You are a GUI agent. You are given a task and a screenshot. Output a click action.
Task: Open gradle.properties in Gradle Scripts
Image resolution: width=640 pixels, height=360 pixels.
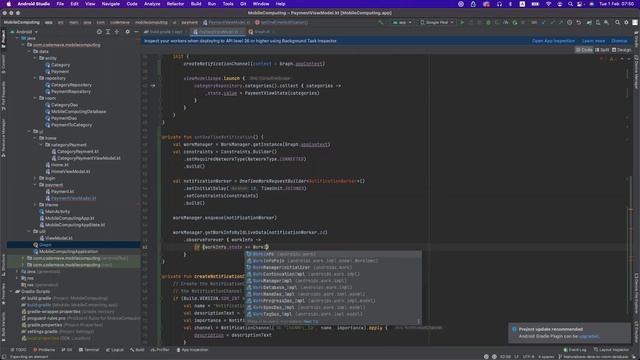(x=44, y=325)
